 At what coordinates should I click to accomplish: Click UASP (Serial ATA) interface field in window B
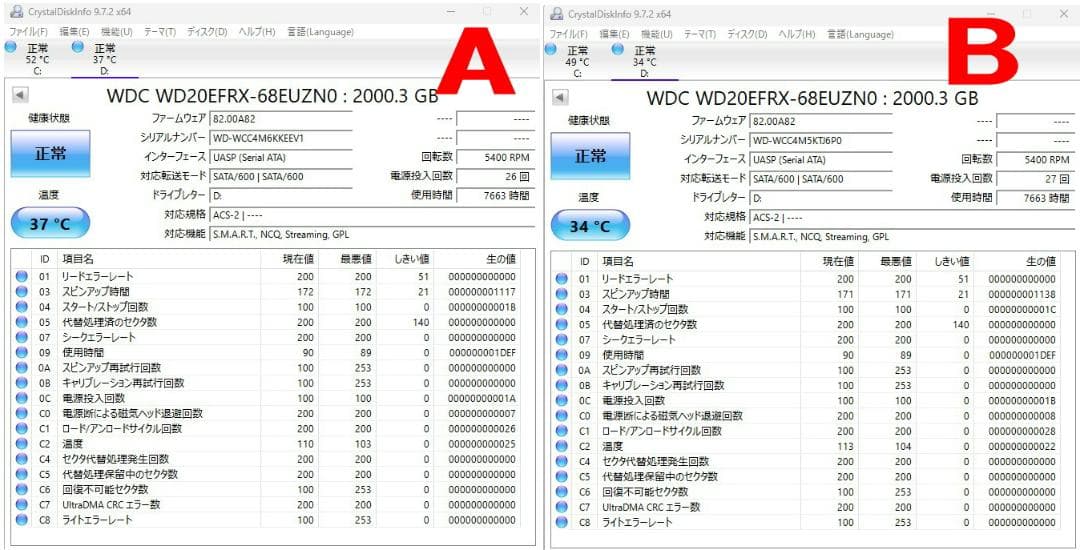pyautogui.click(x=821, y=159)
